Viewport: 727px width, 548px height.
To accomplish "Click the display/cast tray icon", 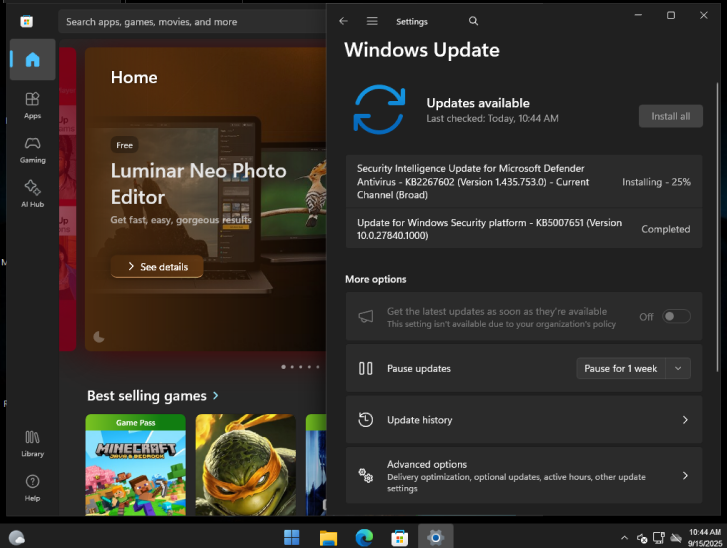I will point(658,538).
